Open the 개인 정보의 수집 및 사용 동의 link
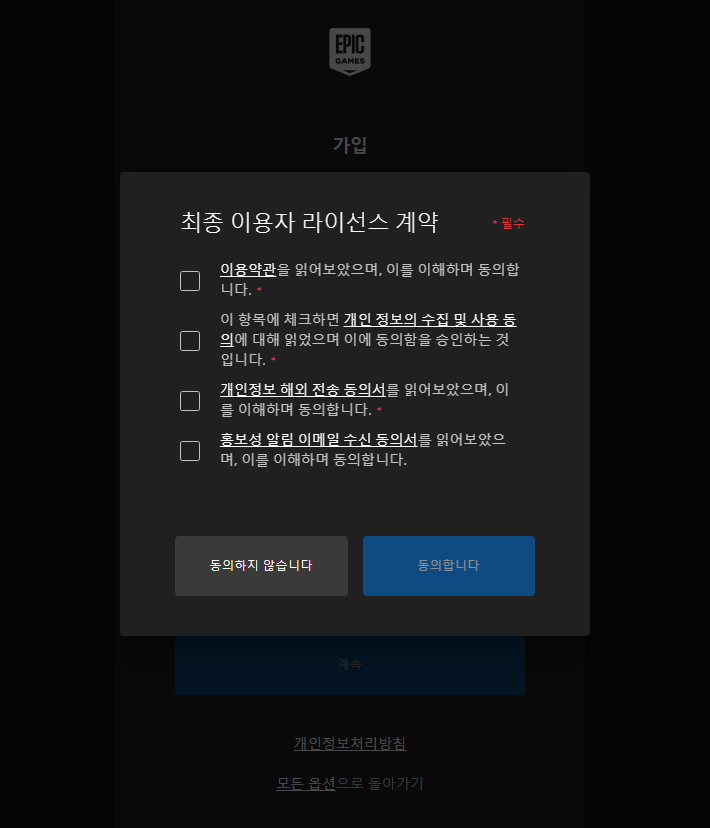 (x=430, y=320)
